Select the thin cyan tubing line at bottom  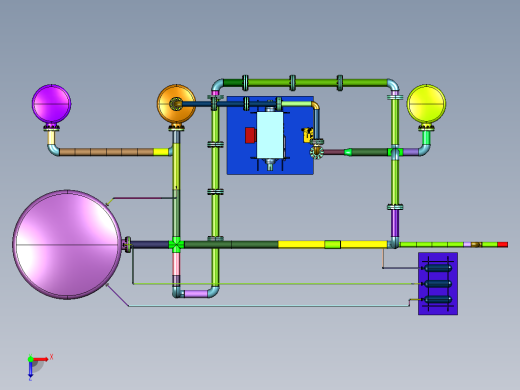(x=269, y=306)
